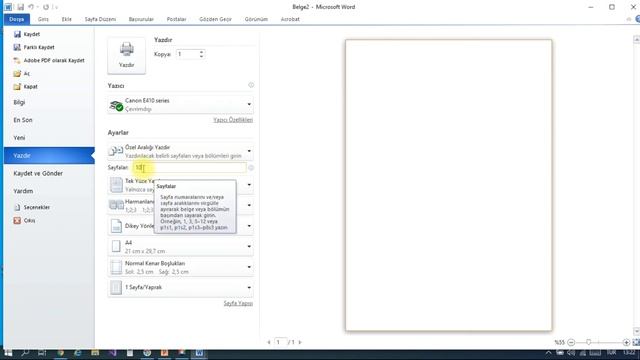Click the zoom in plus button
Viewport: 640px width, 360px height.
(626, 342)
